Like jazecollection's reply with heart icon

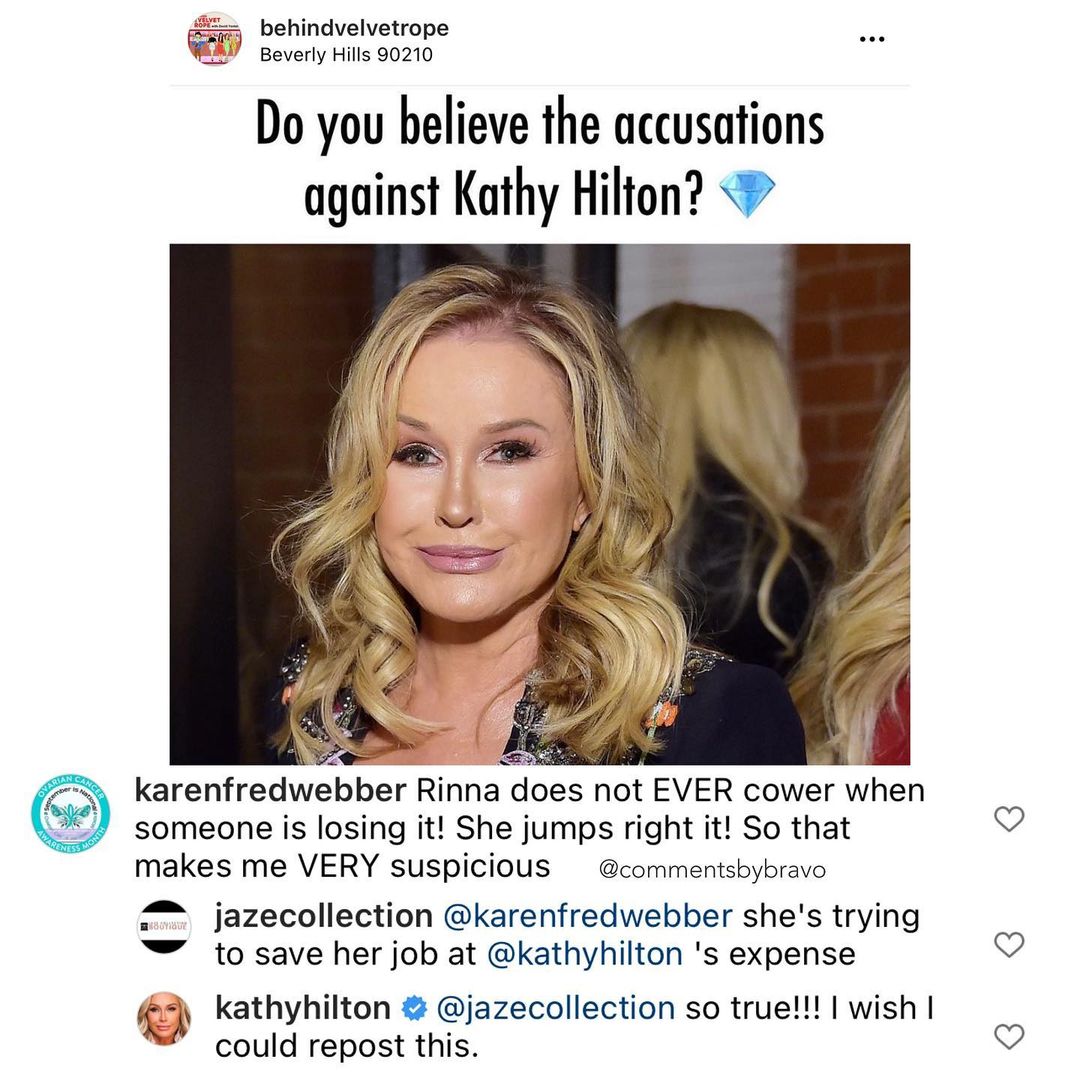pyautogui.click(x=1009, y=944)
